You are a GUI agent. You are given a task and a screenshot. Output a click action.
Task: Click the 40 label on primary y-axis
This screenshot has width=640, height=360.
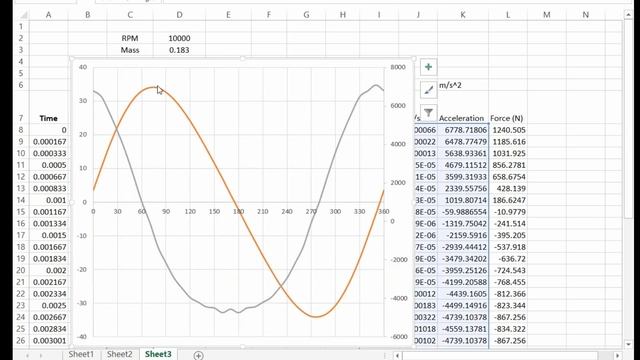click(83, 67)
